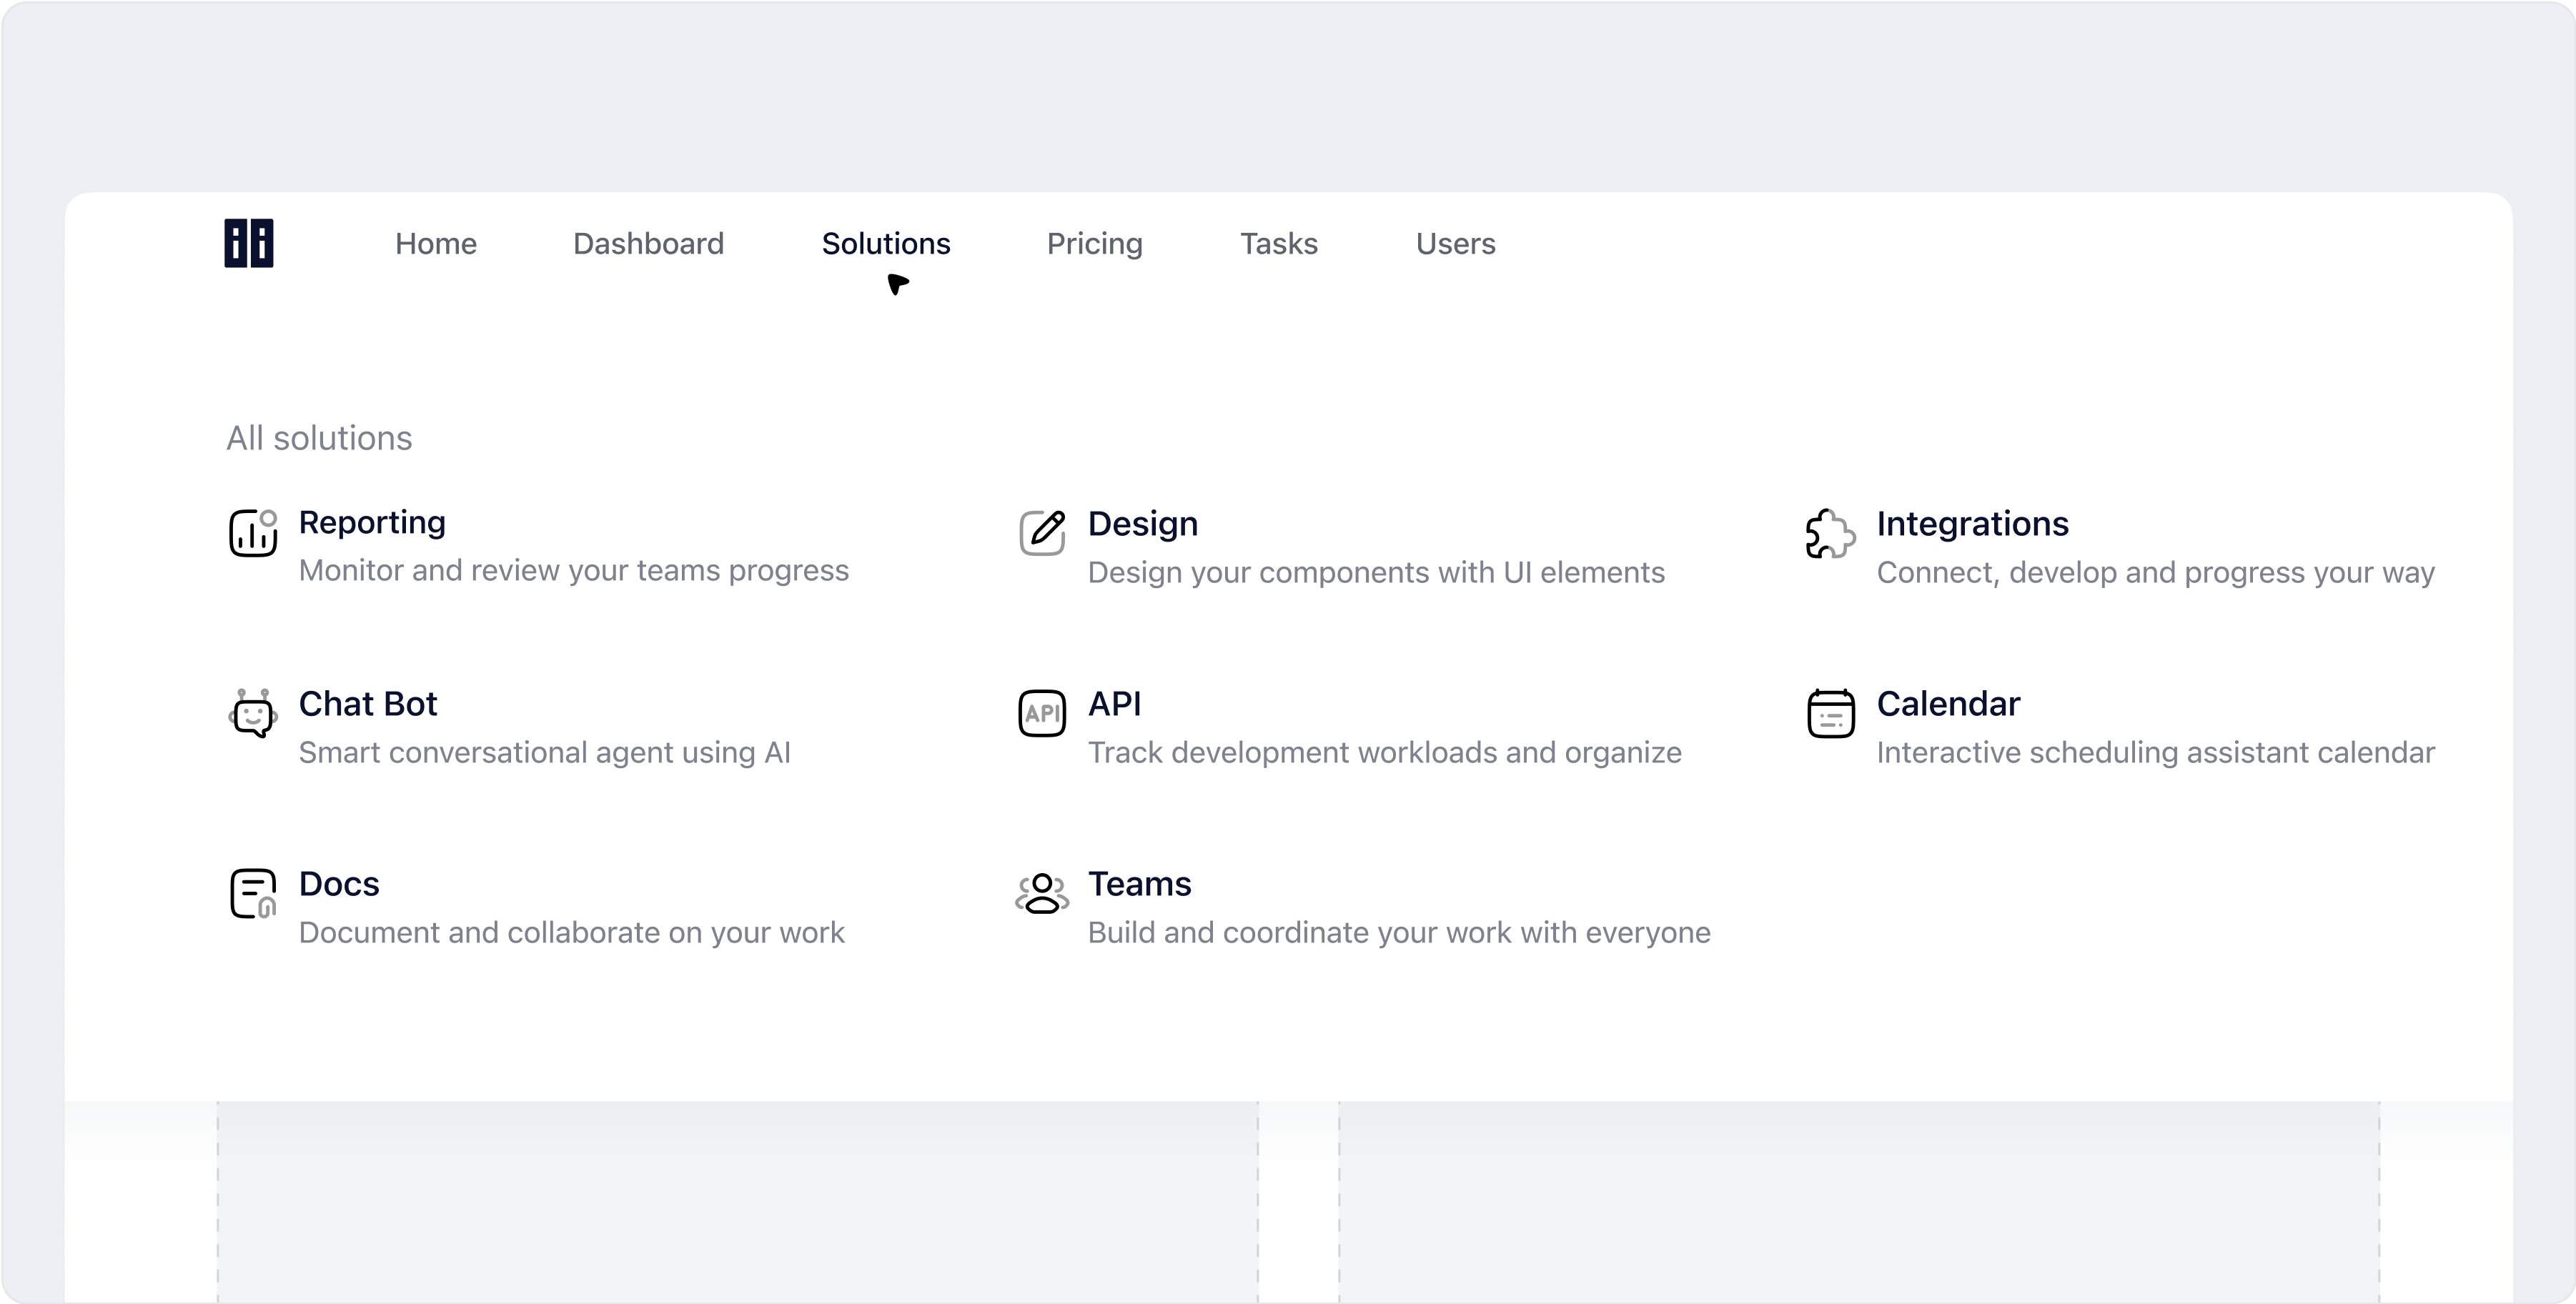Click the Reporting bar chart icon
Image resolution: width=2576 pixels, height=1304 pixels.
point(253,533)
